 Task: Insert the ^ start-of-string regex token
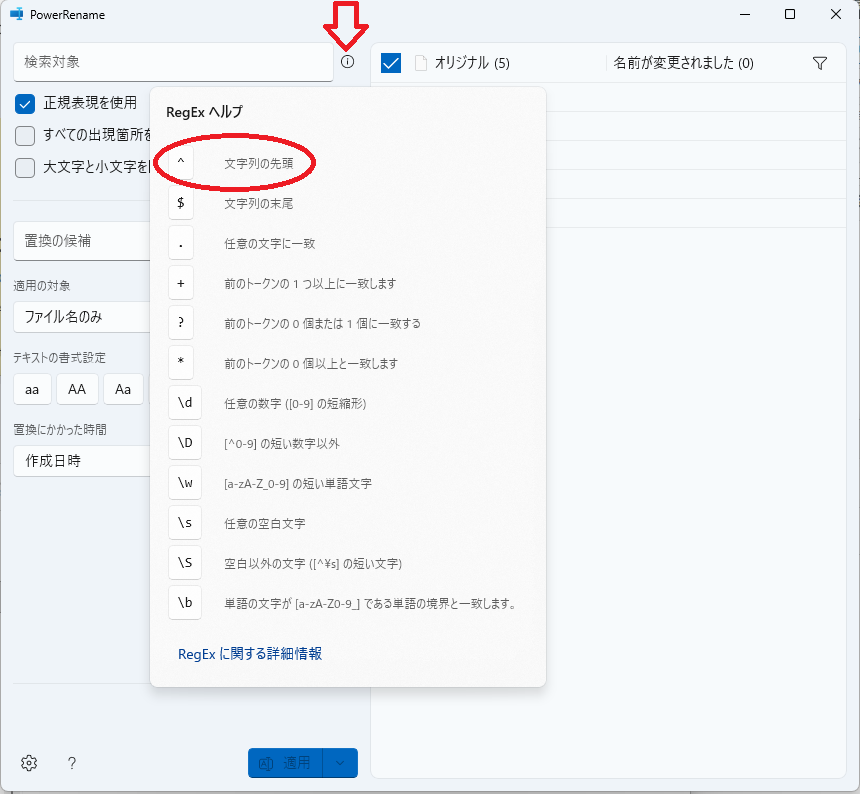[x=180, y=163]
